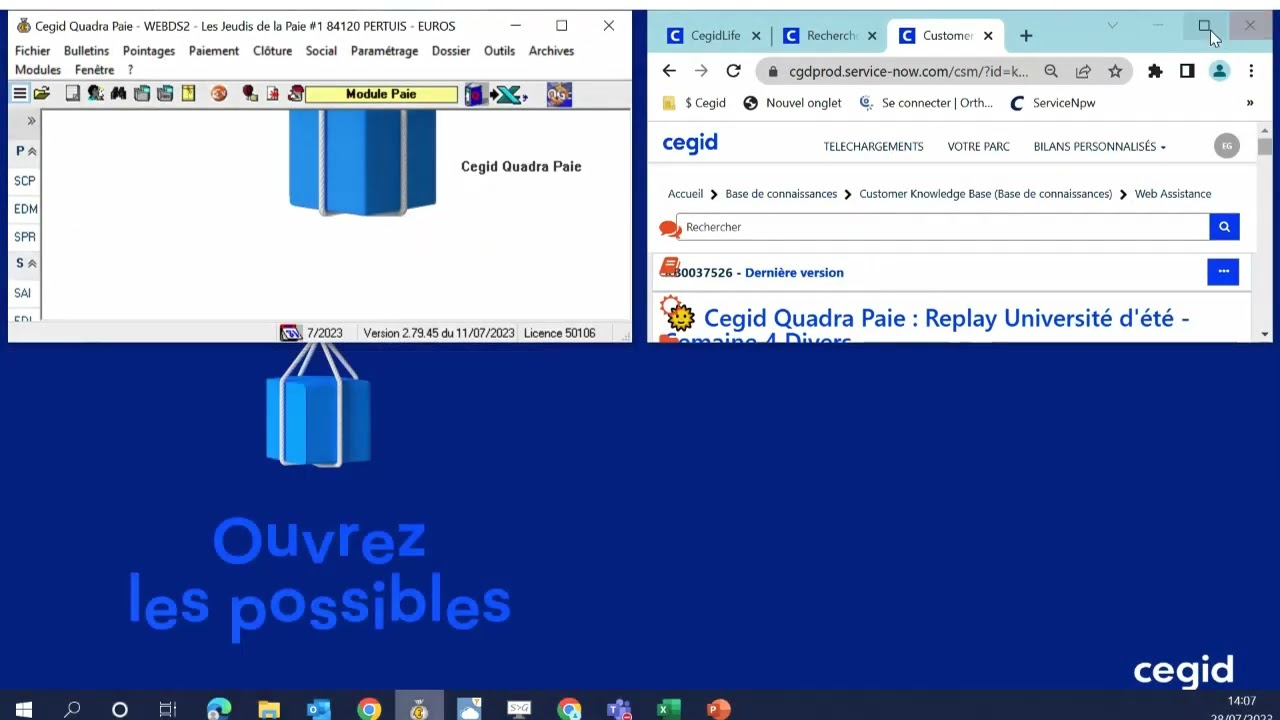Click the Module Paie button
This screenshot has width=1280, height=720.
point(381,94)
